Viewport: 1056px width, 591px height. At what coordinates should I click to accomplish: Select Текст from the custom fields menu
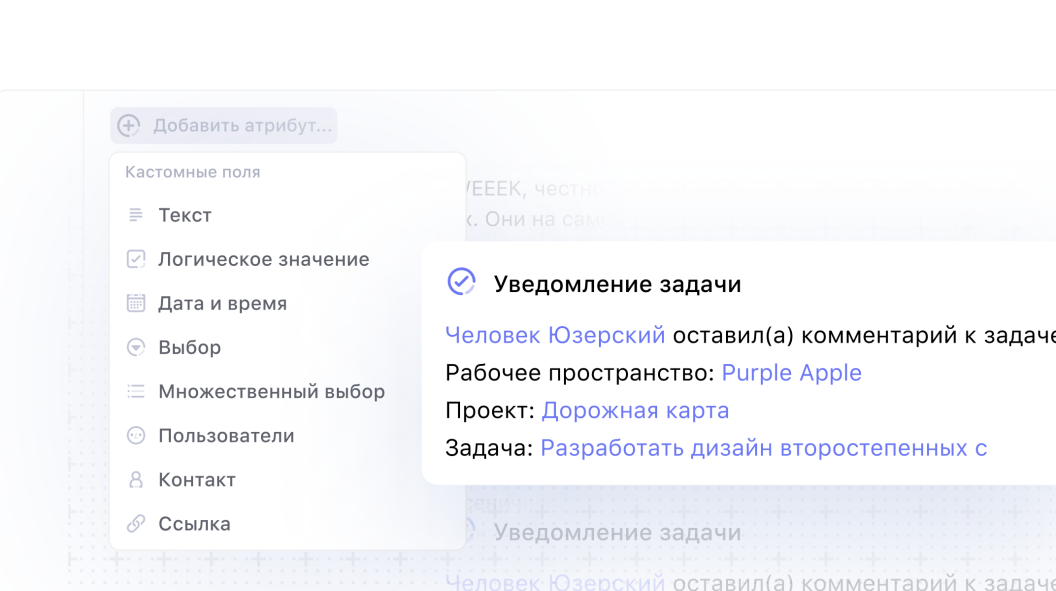point(185,215)
